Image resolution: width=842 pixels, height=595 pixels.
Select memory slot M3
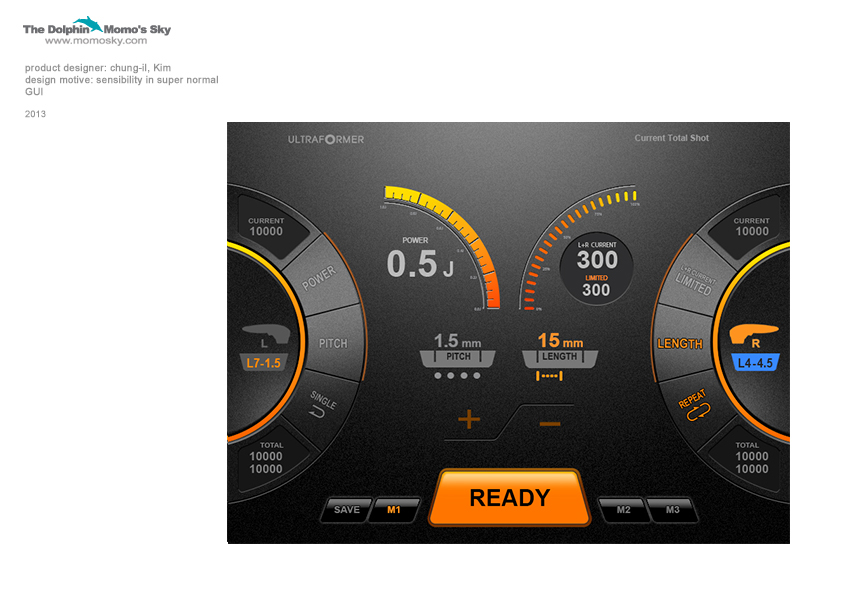click(x=672, y=510)
